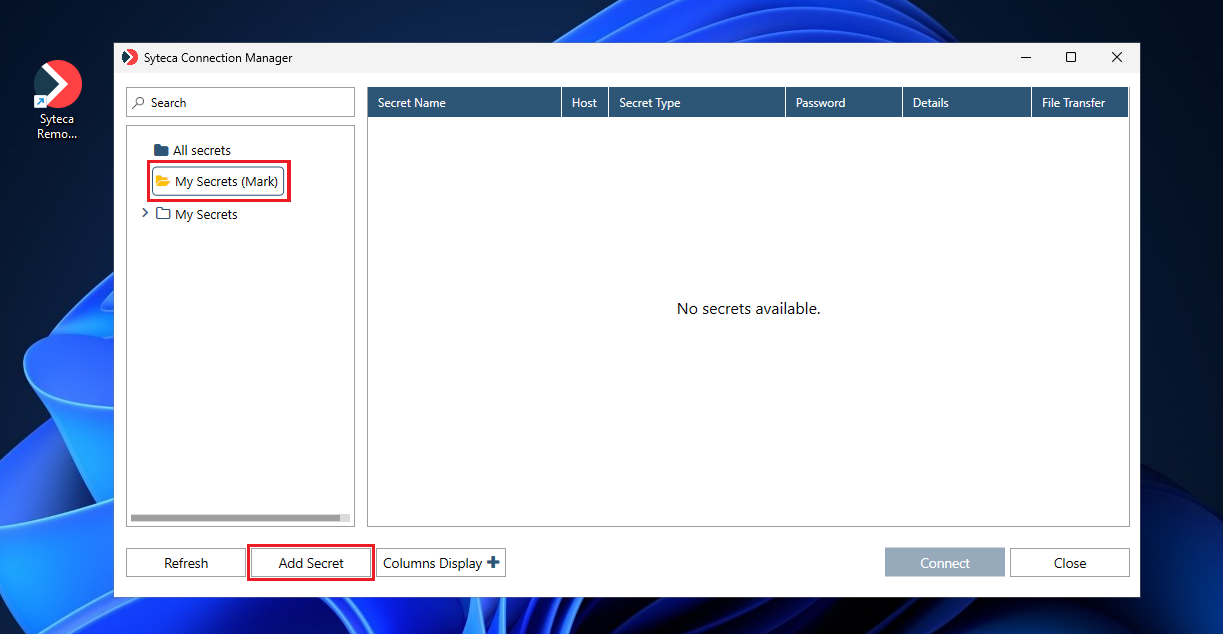Open the Syteca Remote desktop shortcut

pos(57,98)
